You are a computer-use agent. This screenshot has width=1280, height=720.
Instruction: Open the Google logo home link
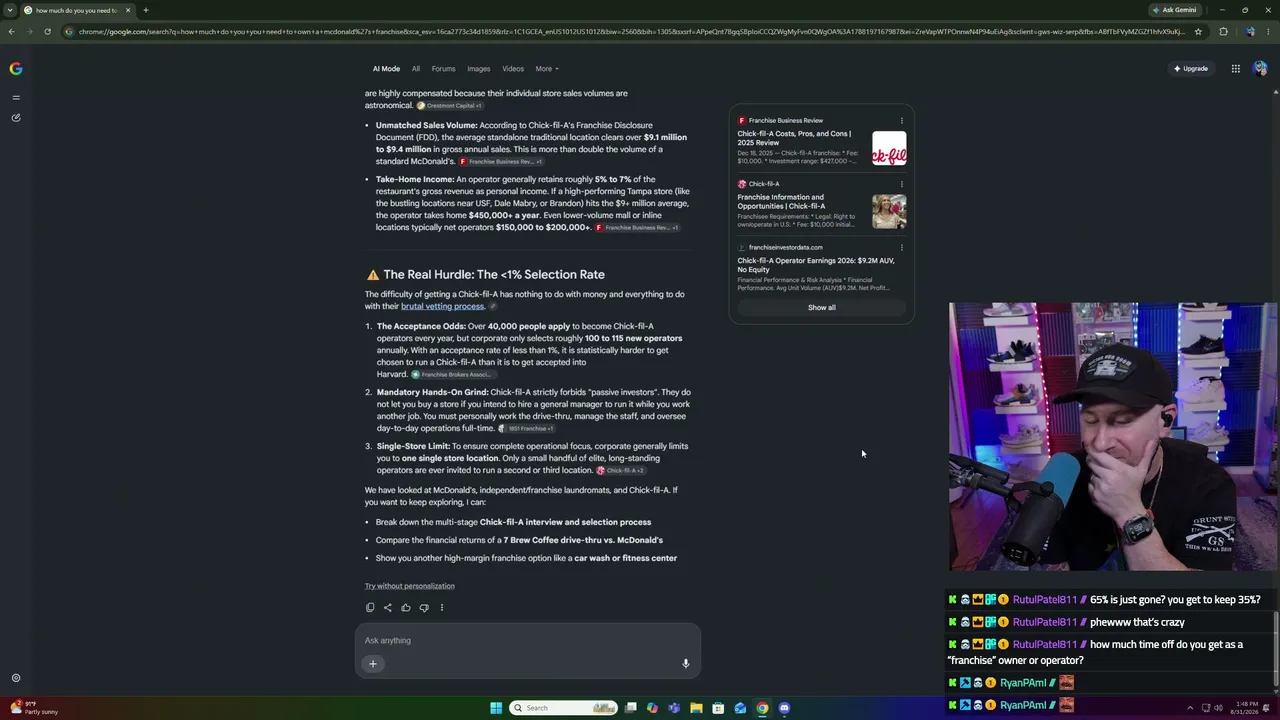point(15,69)
